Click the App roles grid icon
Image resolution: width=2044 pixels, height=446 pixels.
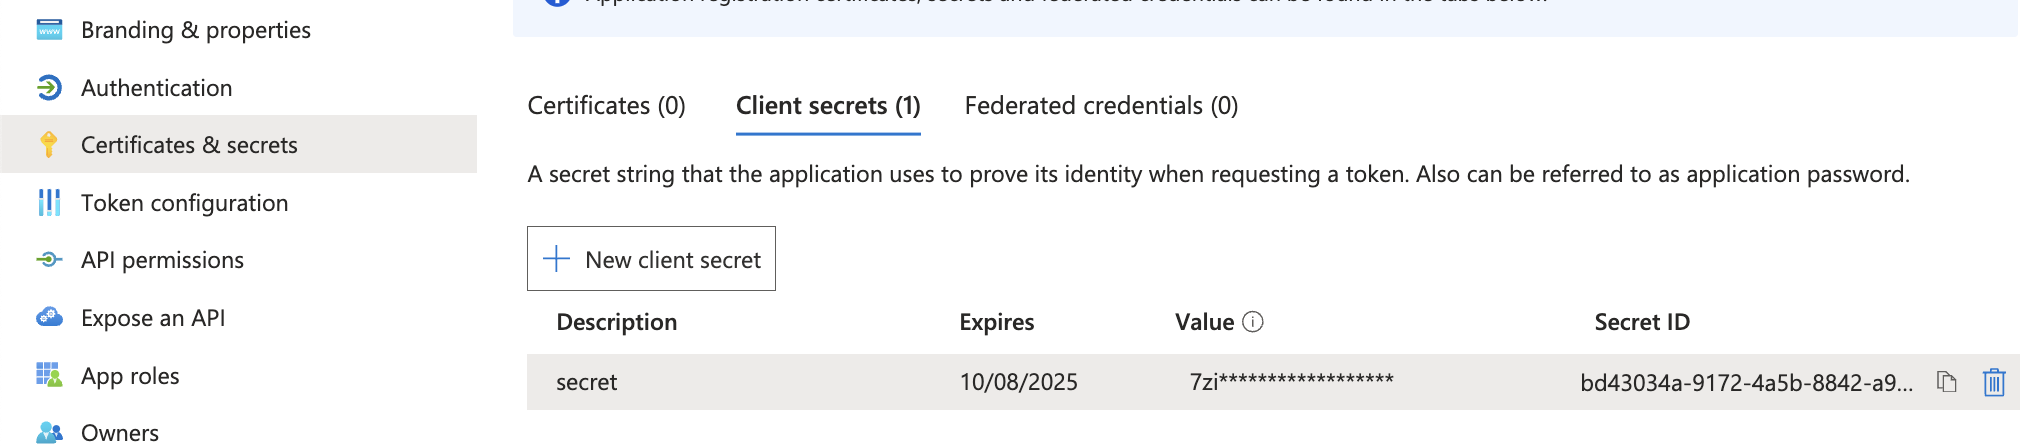[x=49, y=375]
